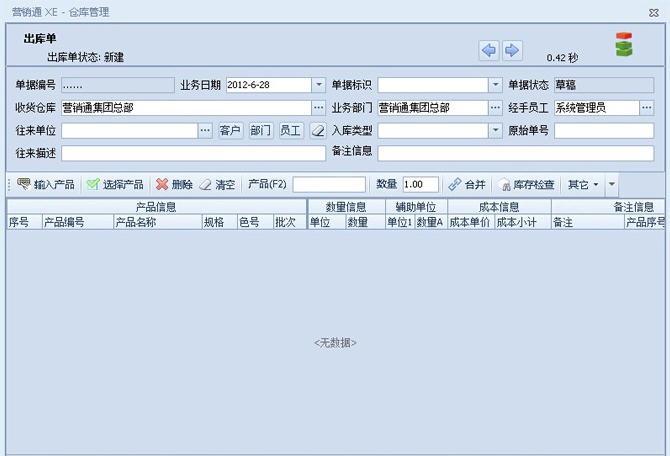Expand the toolbar overflow arrow after 其它

coord(611,185)
